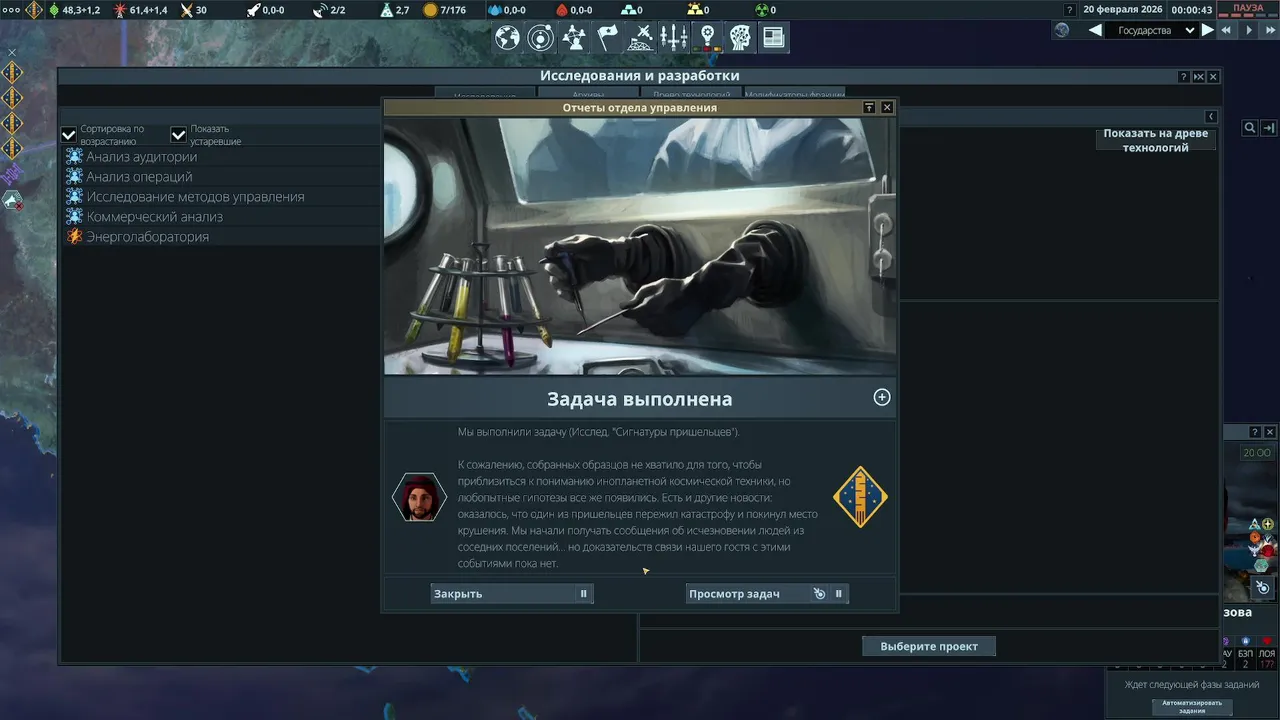The image size is (1280, 720).
Task: Open the fleets panel icon
Action: click(674, 38)
